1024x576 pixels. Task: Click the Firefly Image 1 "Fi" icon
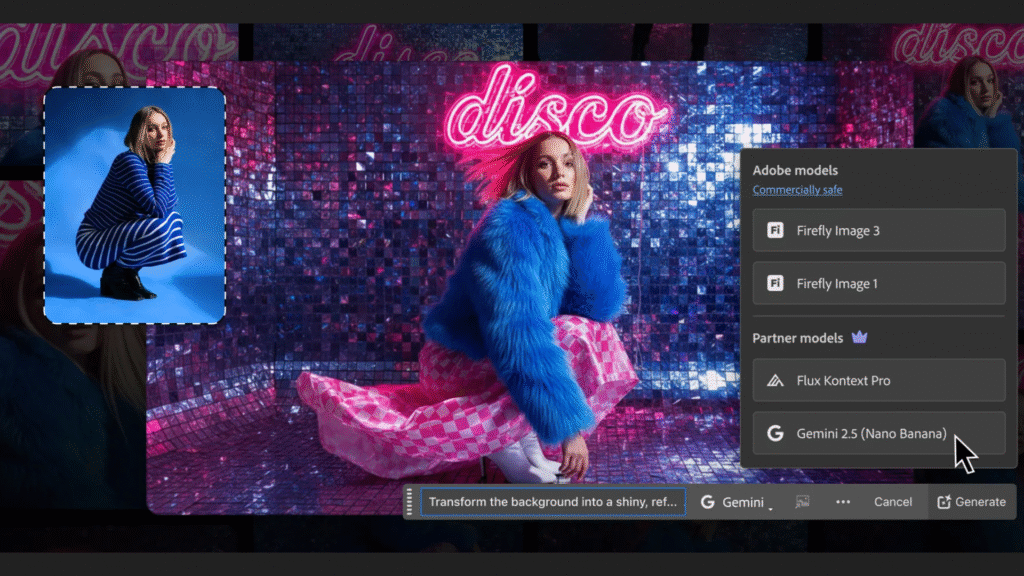(x=775, y=283)
